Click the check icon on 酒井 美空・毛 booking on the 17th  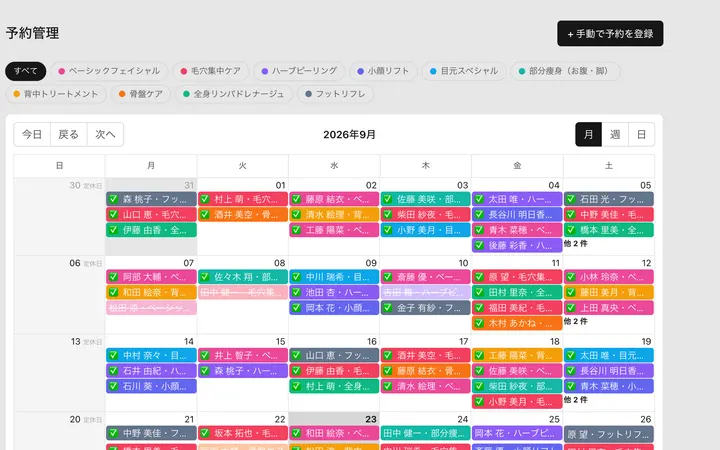coord(388,355)
